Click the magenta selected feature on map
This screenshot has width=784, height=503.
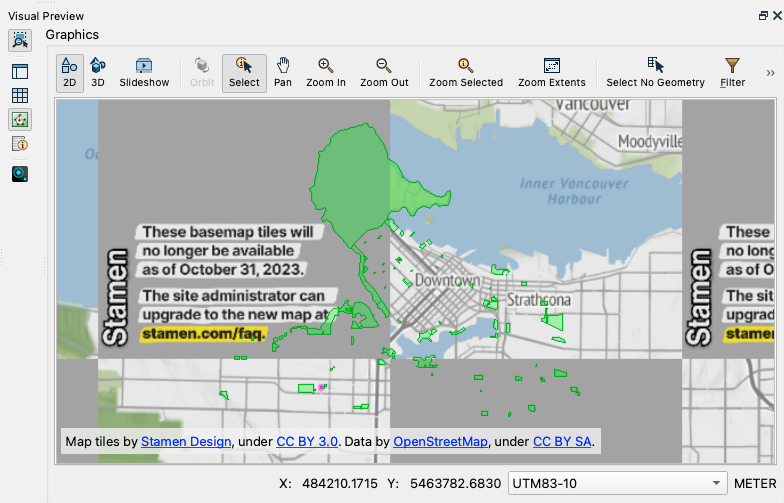click(322, 388)
